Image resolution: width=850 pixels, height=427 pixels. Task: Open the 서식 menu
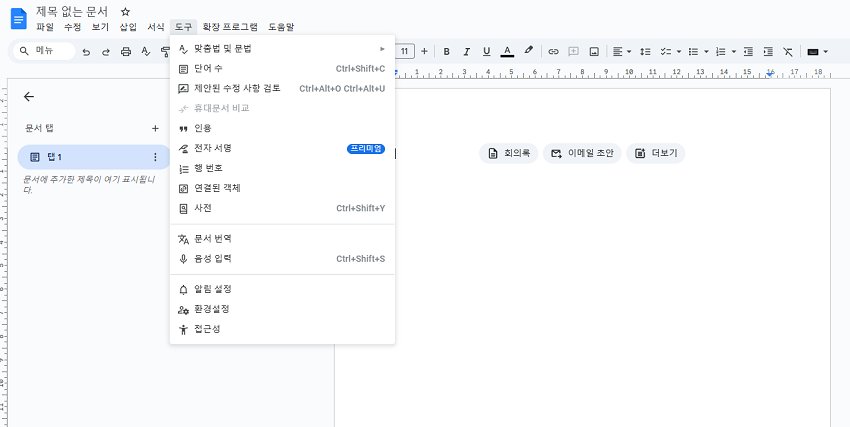coord(156,27)
